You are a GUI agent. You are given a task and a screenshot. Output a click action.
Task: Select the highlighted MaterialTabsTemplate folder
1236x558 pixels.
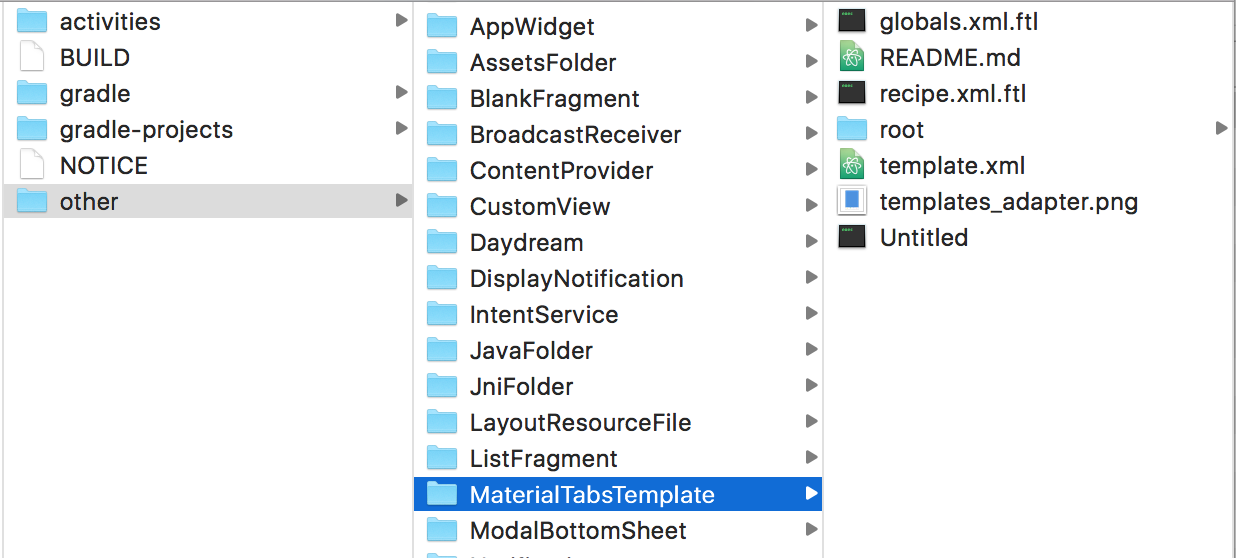click(x=618, y=494)
